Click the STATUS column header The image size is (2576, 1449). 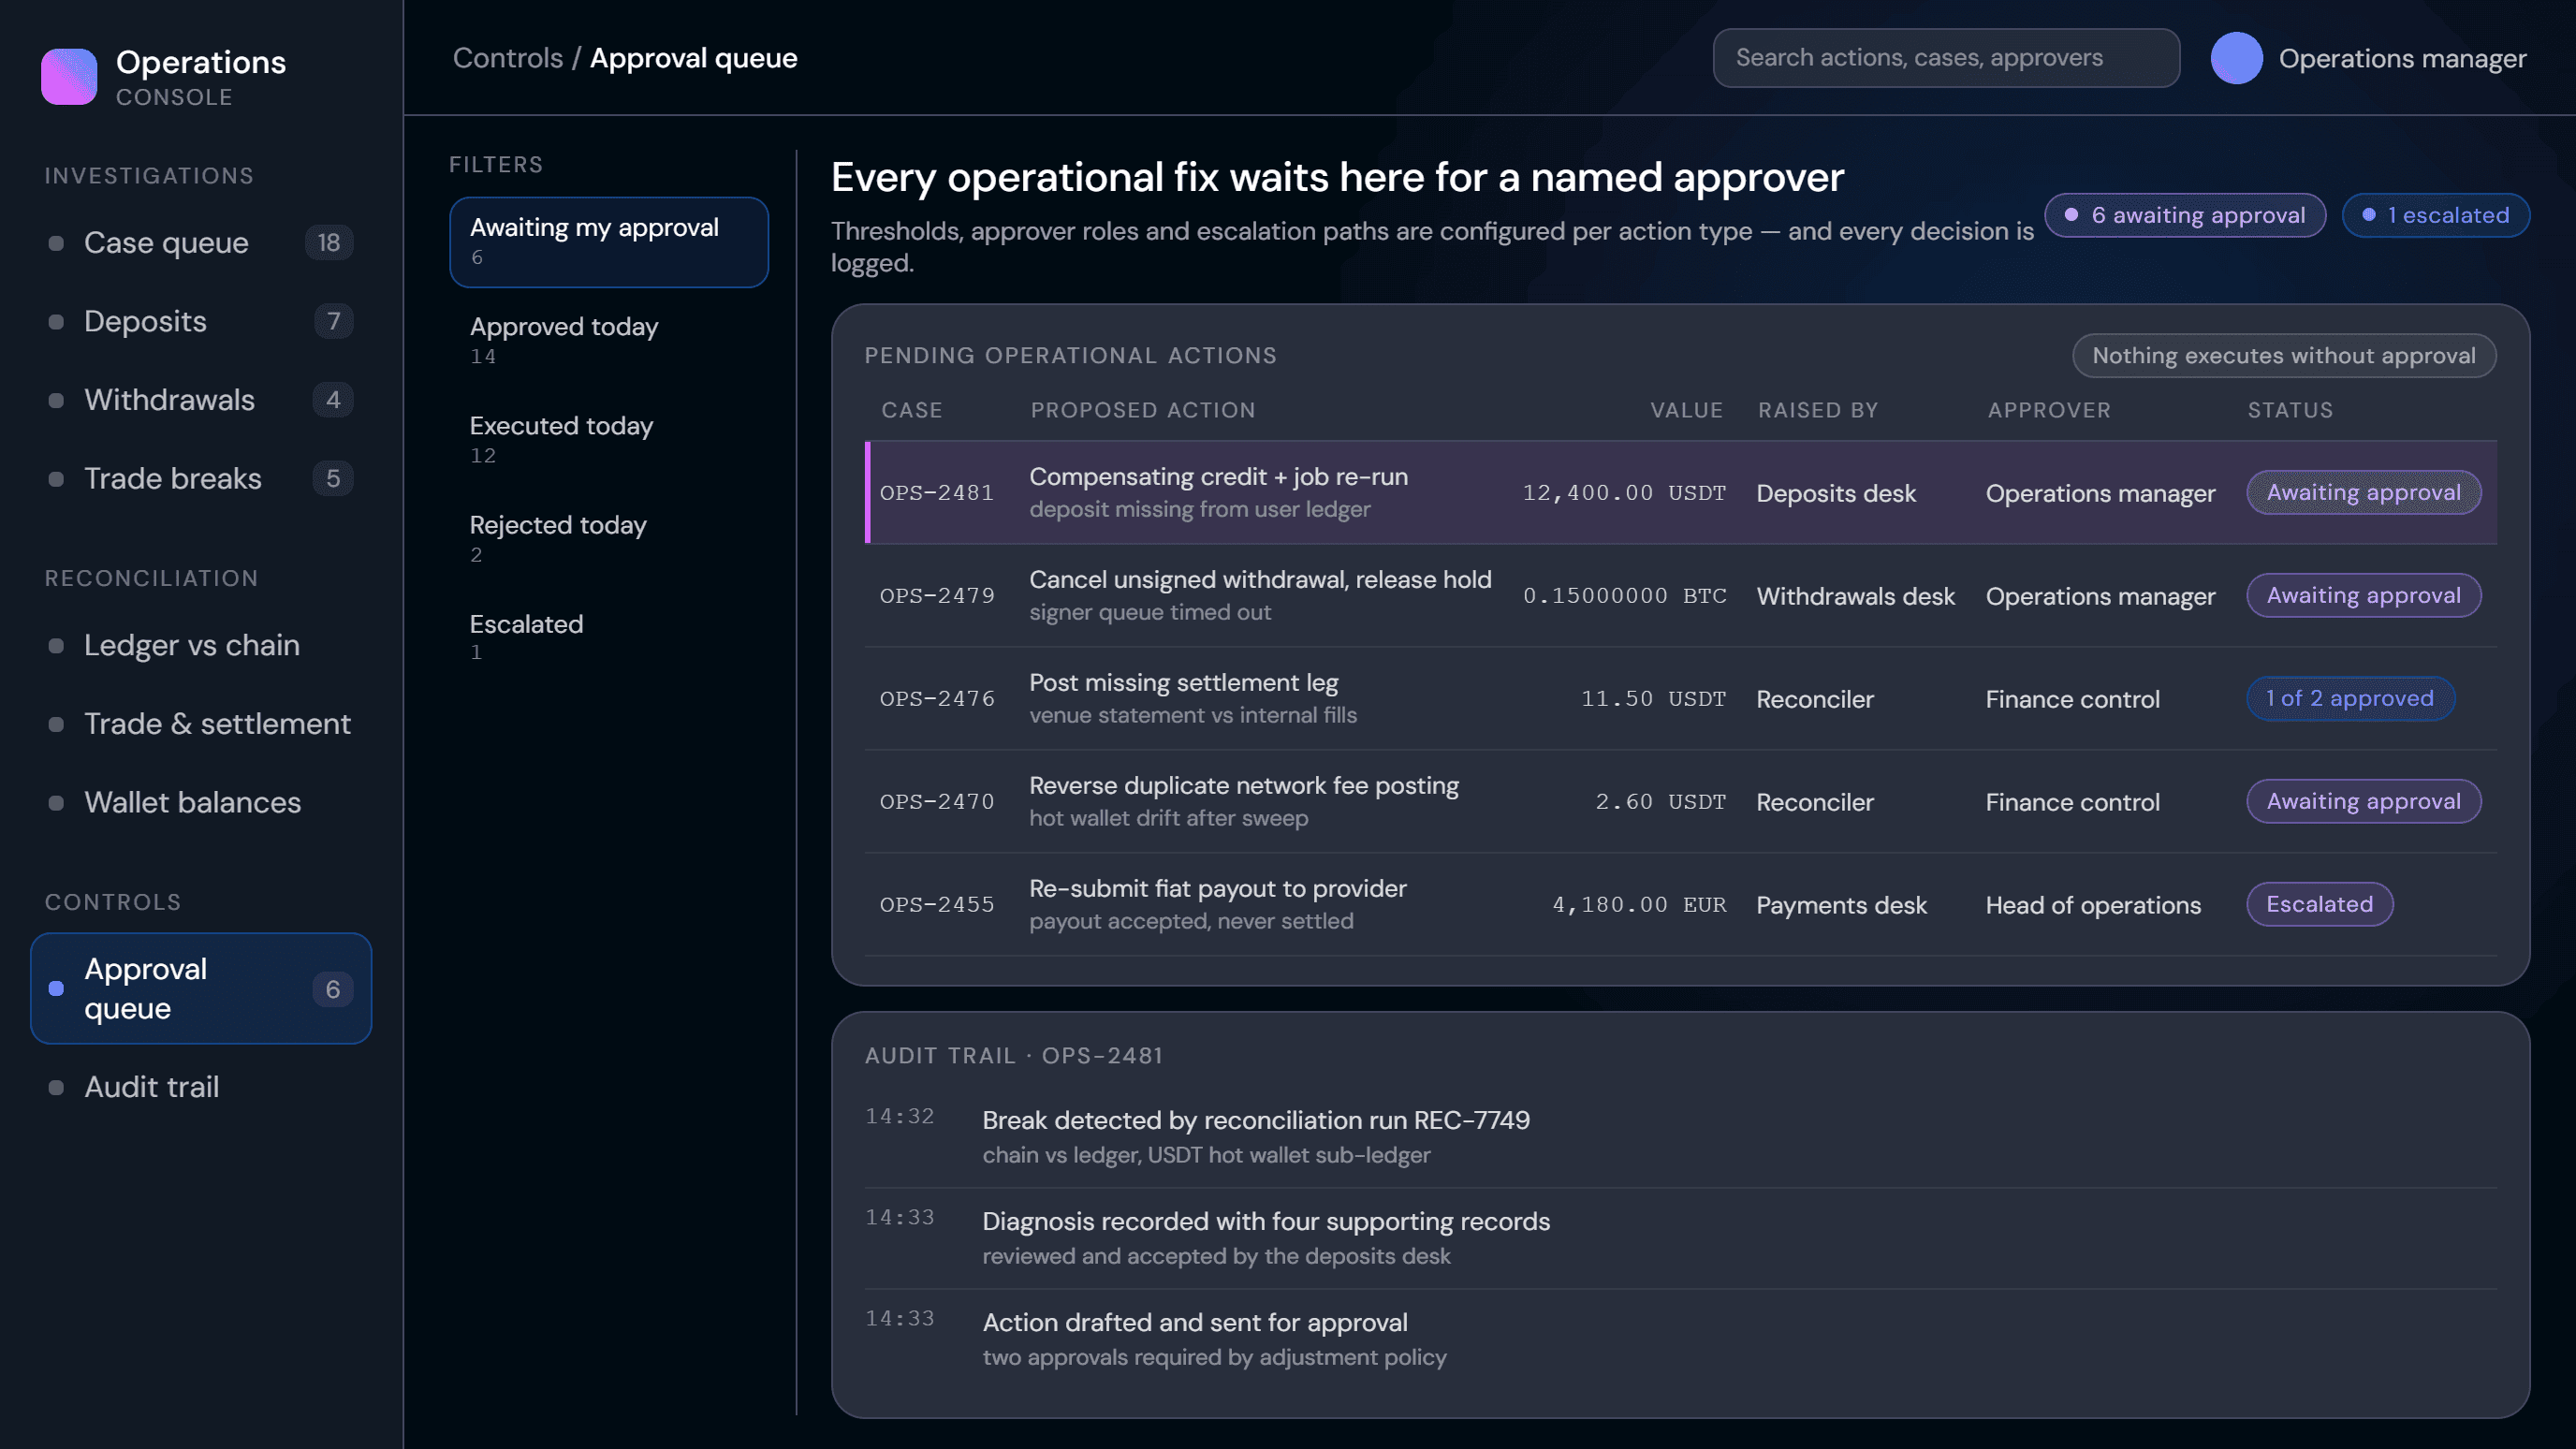2290,410
